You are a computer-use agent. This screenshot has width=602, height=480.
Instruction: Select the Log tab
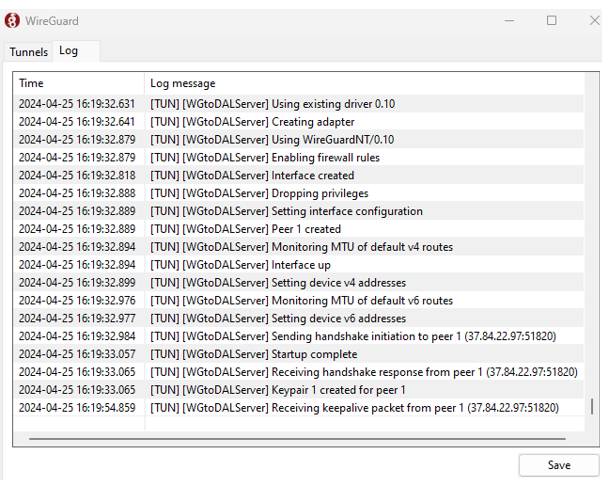(76, 51)
